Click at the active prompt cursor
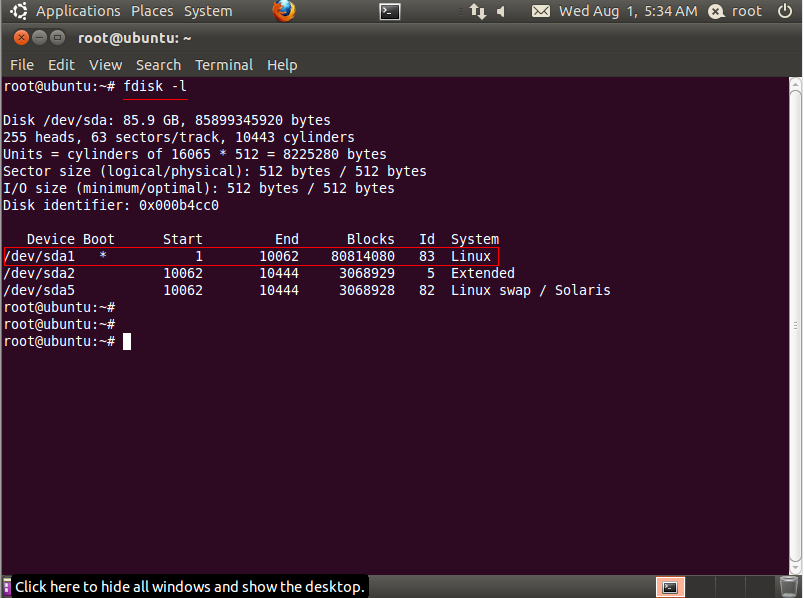This screenshot has width=804, height=598. [x=127, y=342]
